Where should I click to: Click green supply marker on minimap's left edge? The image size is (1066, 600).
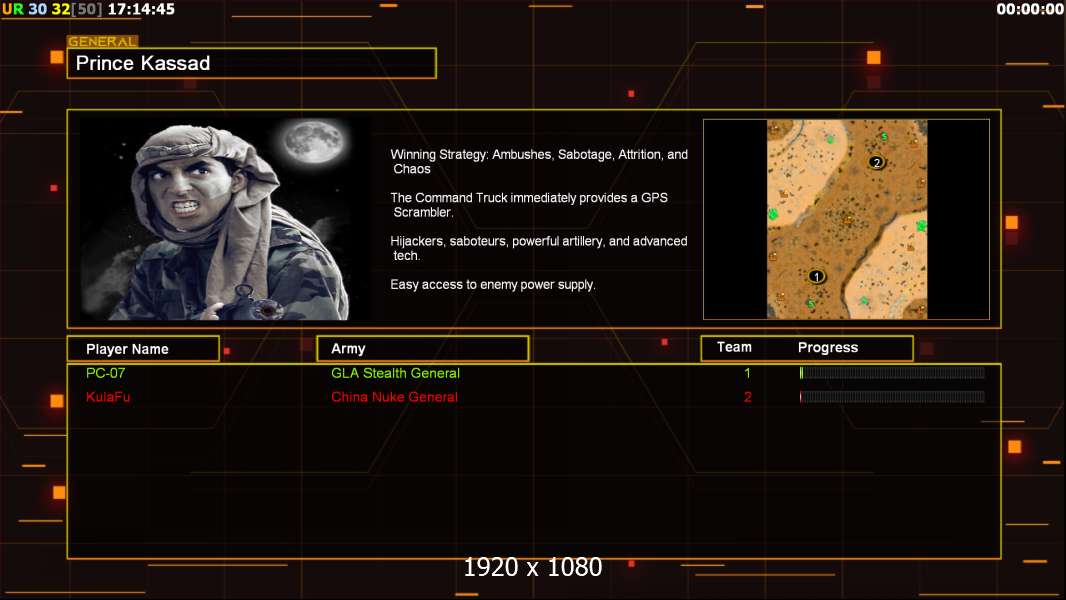point(772,214)
